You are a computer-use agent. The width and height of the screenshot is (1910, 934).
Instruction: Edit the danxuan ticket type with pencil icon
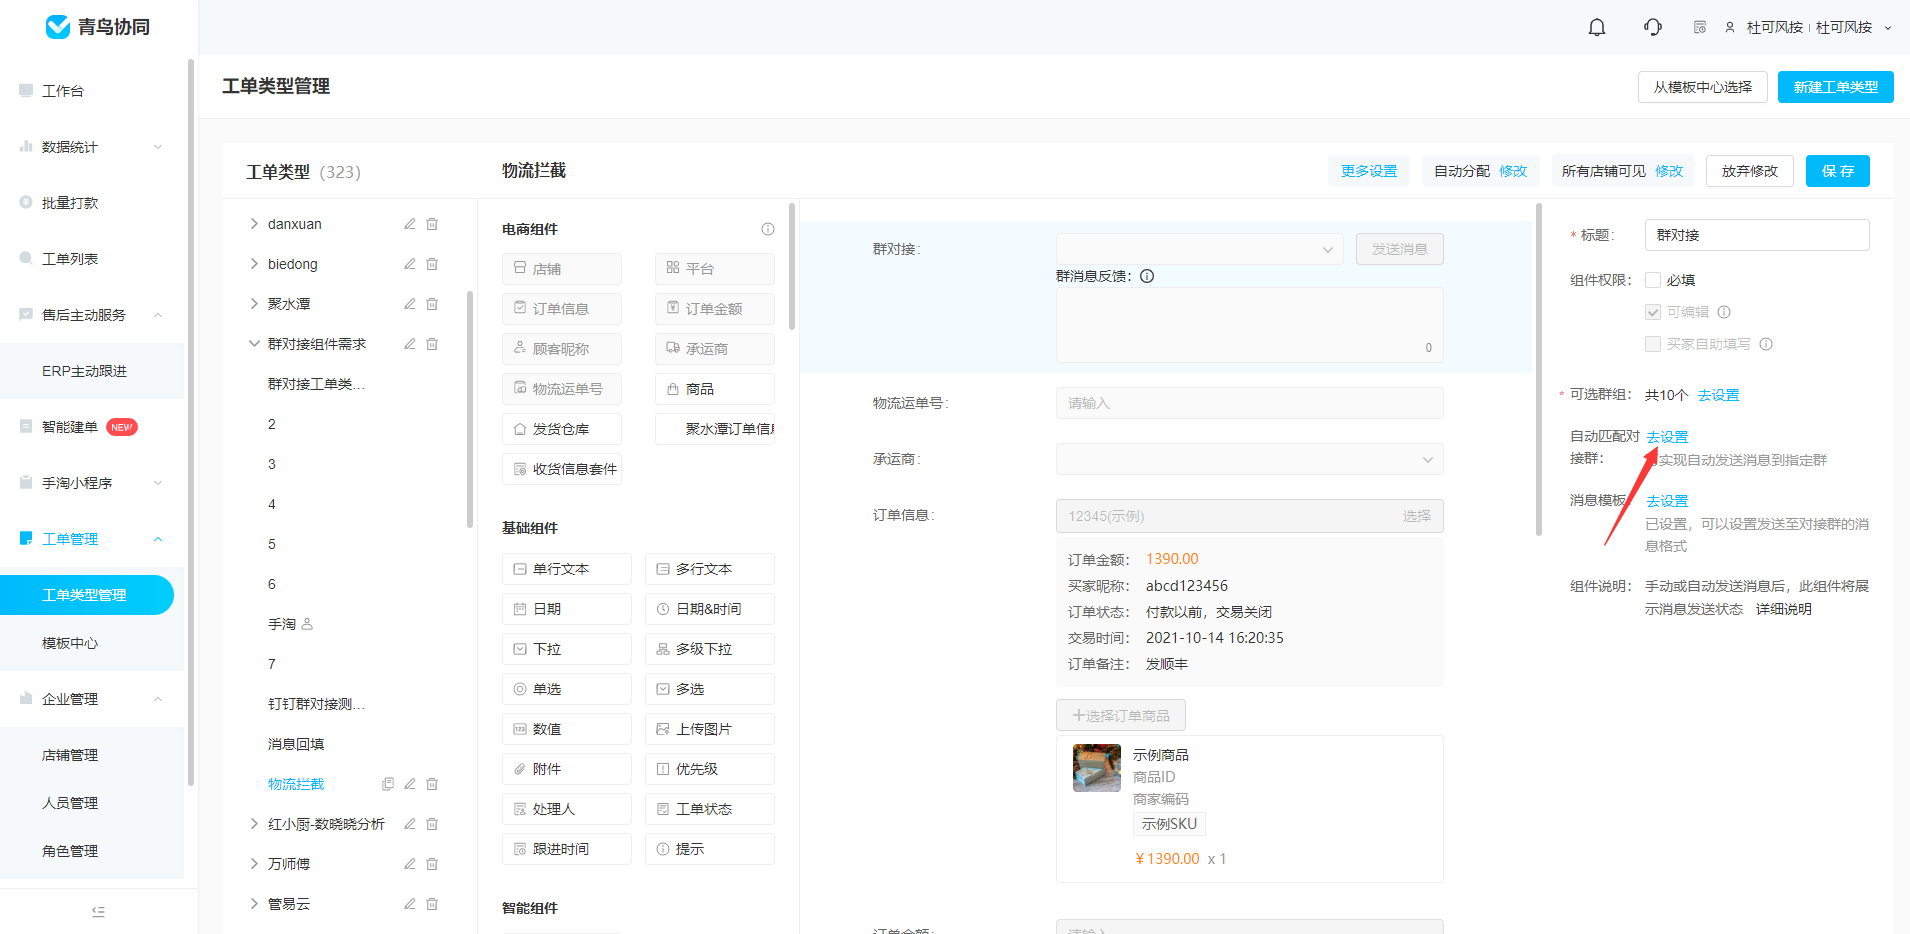pos(410,224)
